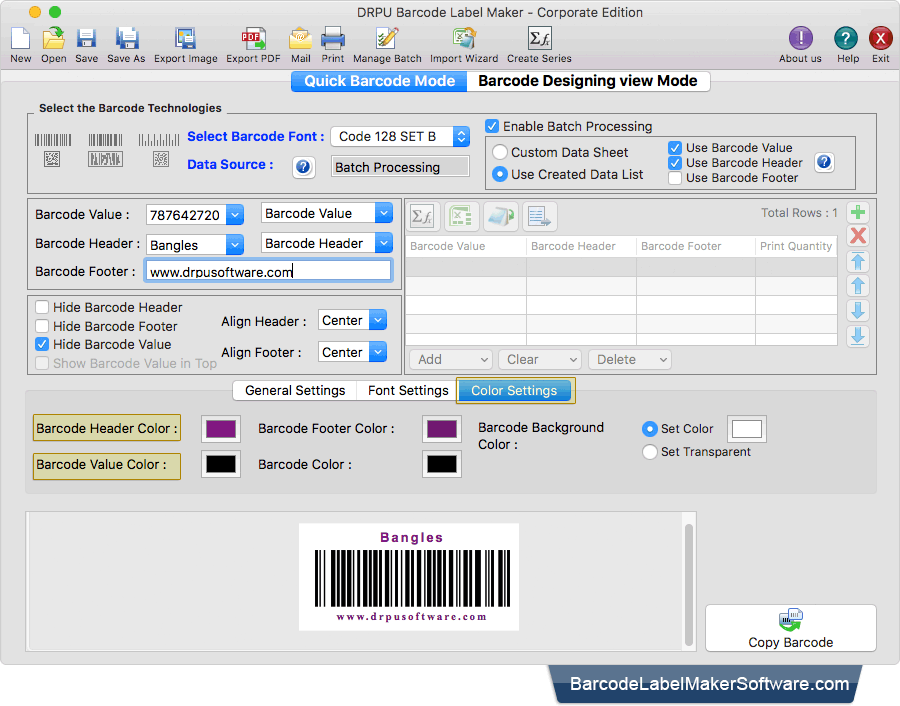Click the Barcode Footer text field
Screen dimensions: 900x706
(x=268, y=271)
